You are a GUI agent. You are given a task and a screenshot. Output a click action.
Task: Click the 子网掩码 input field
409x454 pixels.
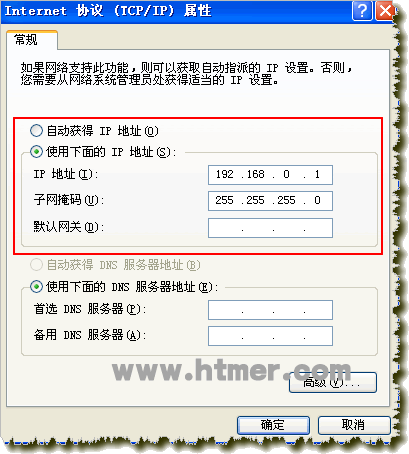tap(270, 201)
